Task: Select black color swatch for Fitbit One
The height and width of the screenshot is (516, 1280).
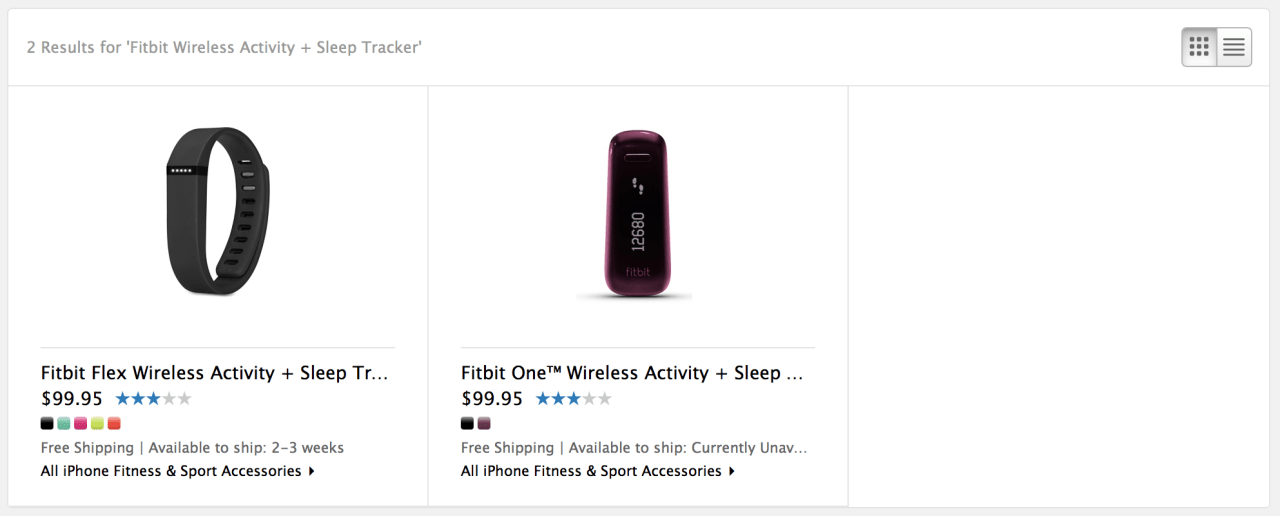Action: (x=467, y=423)
